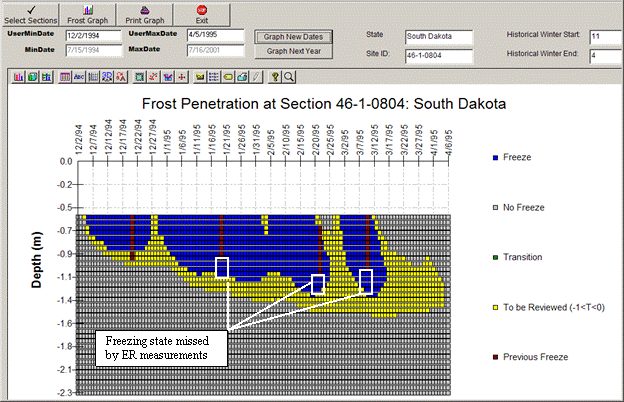Click the dark red Previous Freeze legend swatch
The width and height of the screenshot is (624, 402).
click(495, 356)
